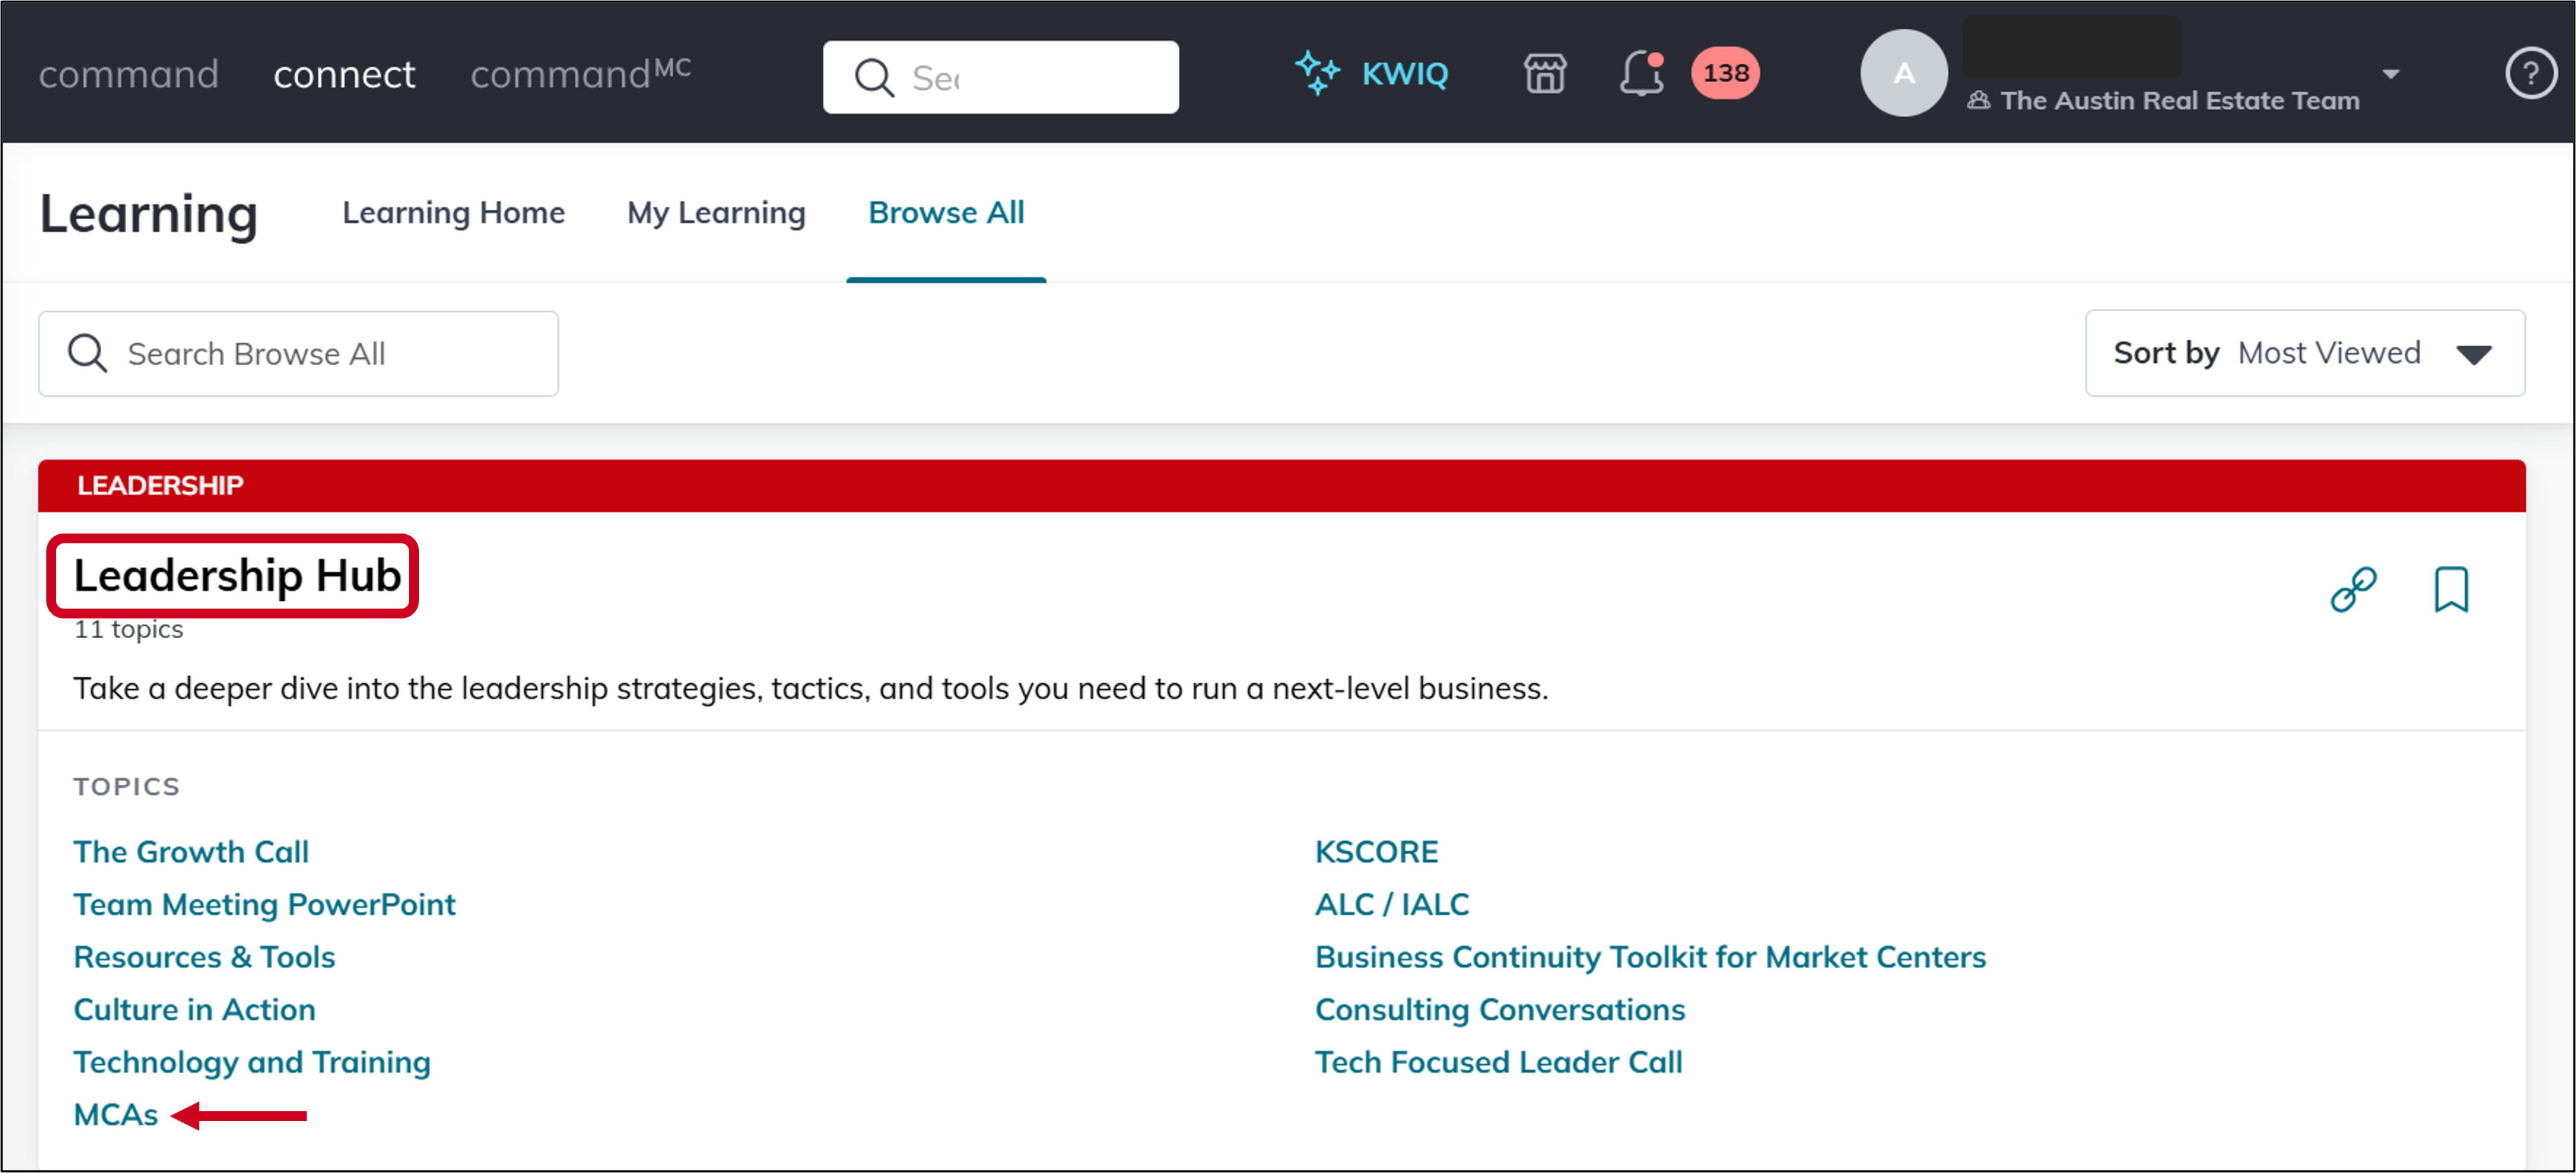Screen dimensions: 2576x1173
Task: Open The Growth Call topic
Action: (191, 851)
